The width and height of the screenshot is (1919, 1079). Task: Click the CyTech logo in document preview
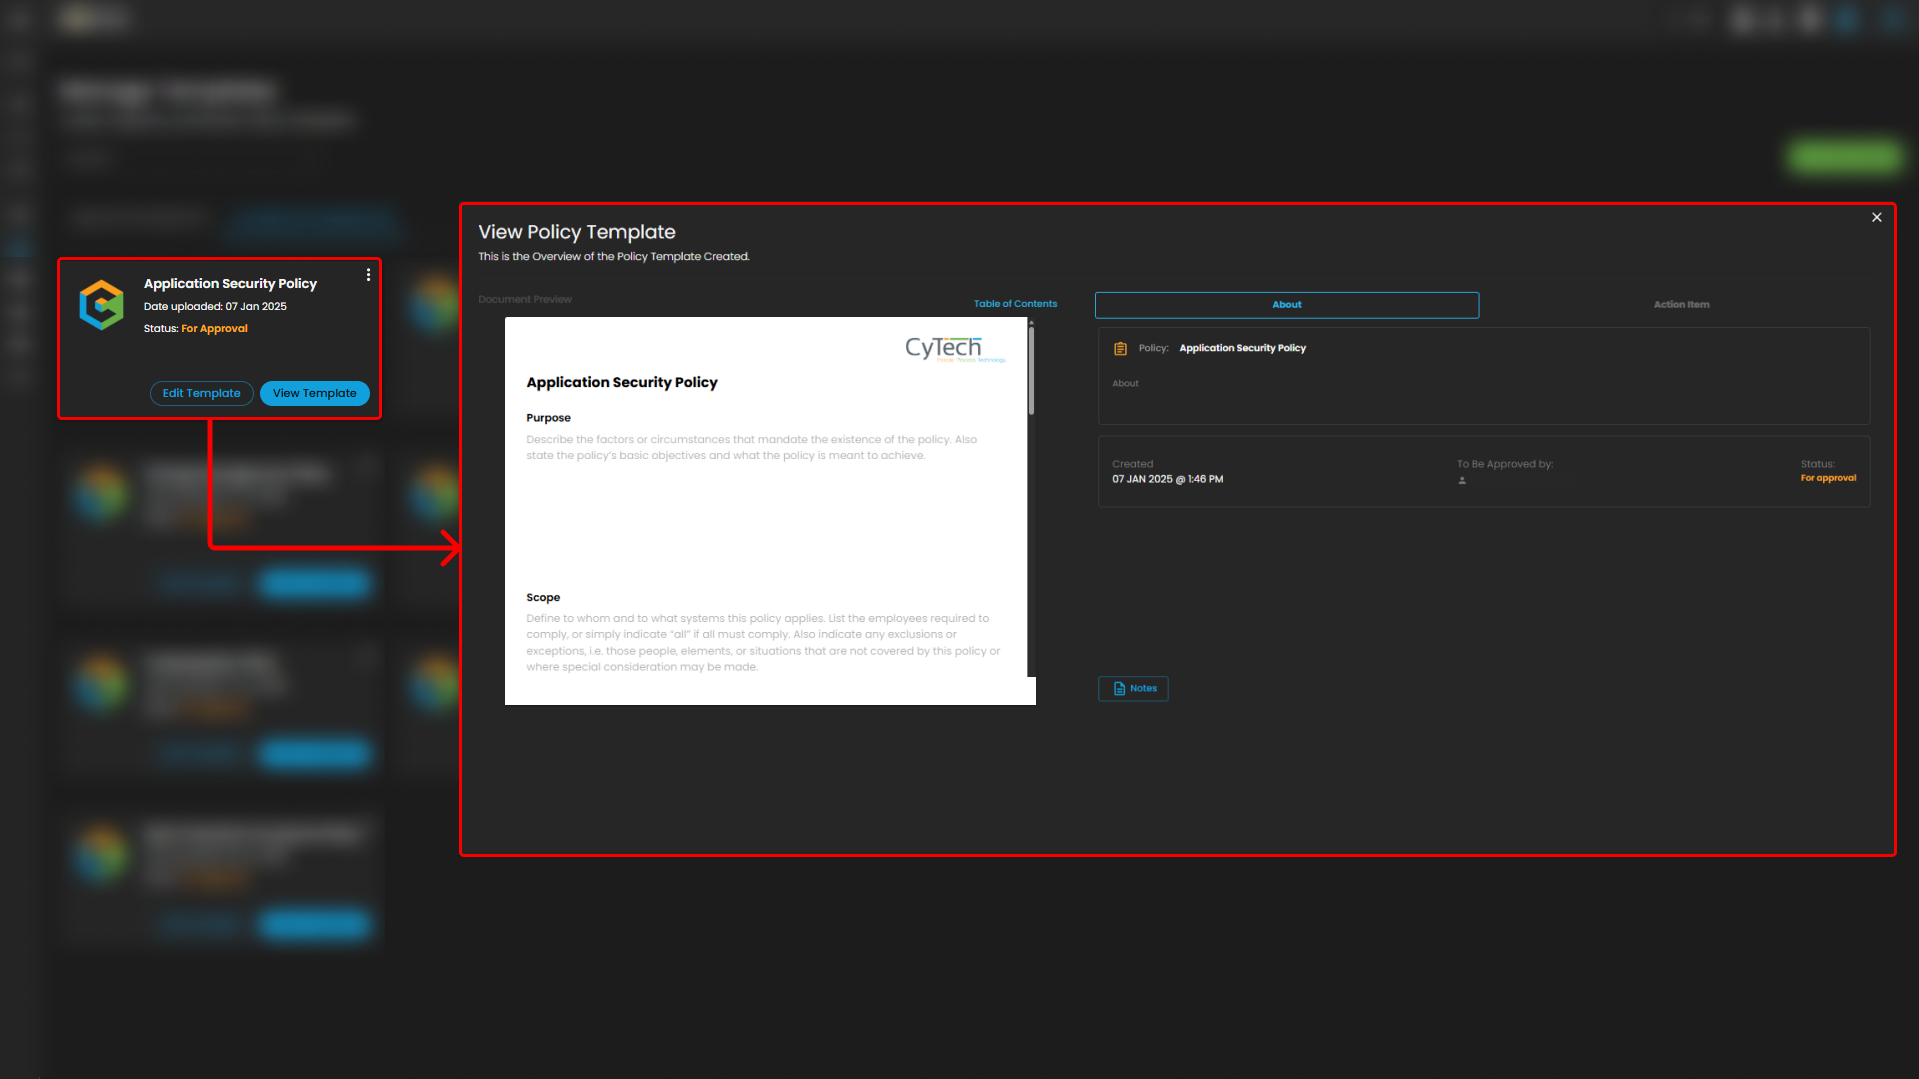click(x=944, y=348)
